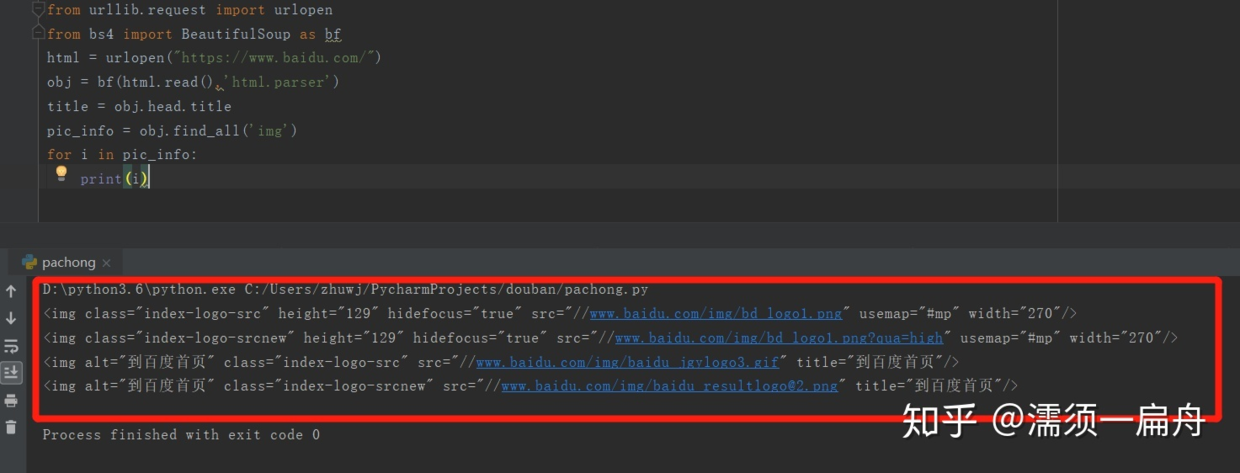Click the Python icon on pachong tab
This screenshot has height=473, width=1240.
pos(29,262)
